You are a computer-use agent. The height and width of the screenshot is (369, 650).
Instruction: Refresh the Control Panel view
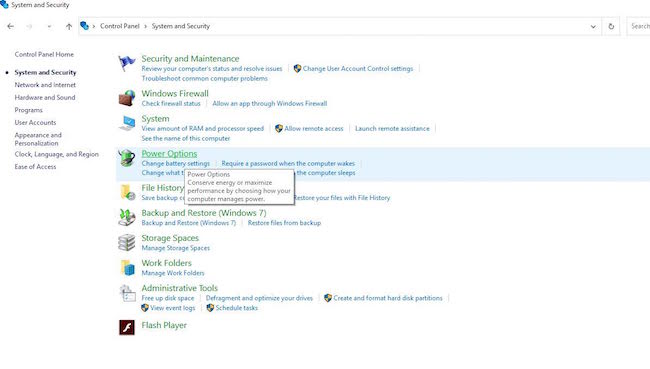point(611,26)
